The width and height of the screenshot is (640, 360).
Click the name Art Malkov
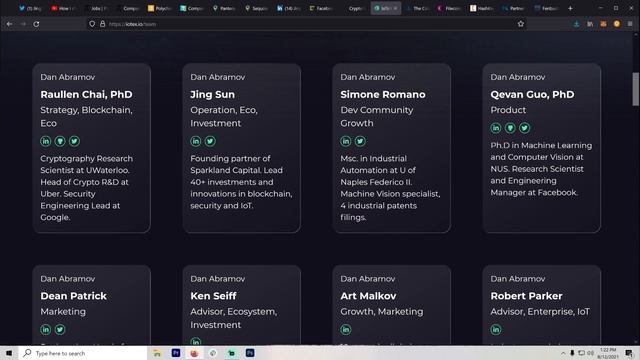point(368,296)
